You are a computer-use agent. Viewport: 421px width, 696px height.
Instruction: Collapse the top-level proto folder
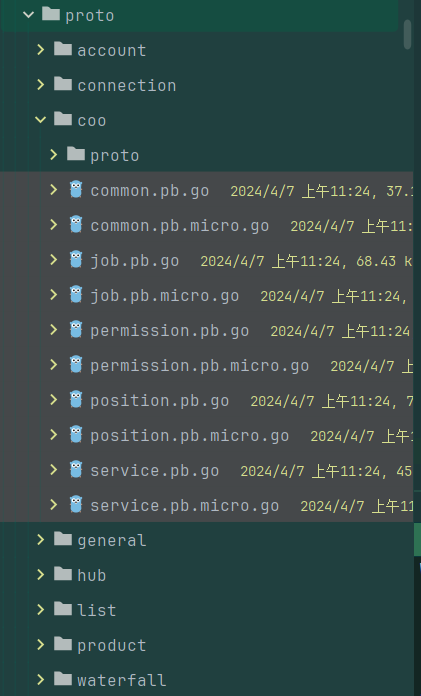pyautogui.click(x=28, y=15)
